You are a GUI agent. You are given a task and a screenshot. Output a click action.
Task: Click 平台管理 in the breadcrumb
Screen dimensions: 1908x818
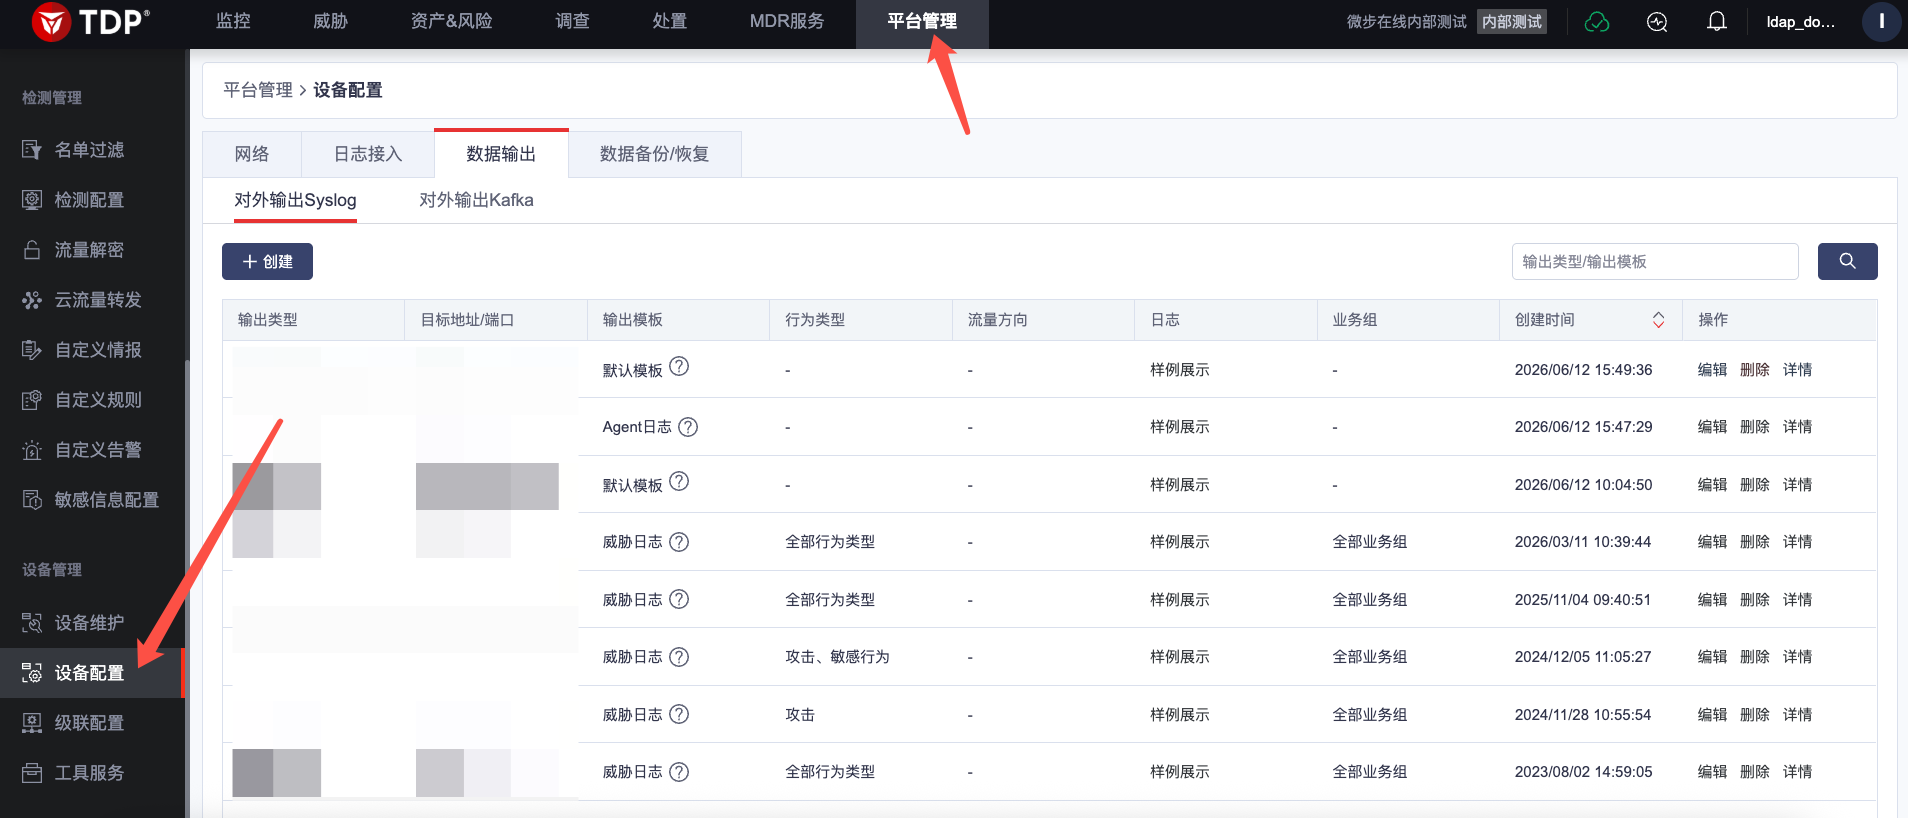[258, 90]
